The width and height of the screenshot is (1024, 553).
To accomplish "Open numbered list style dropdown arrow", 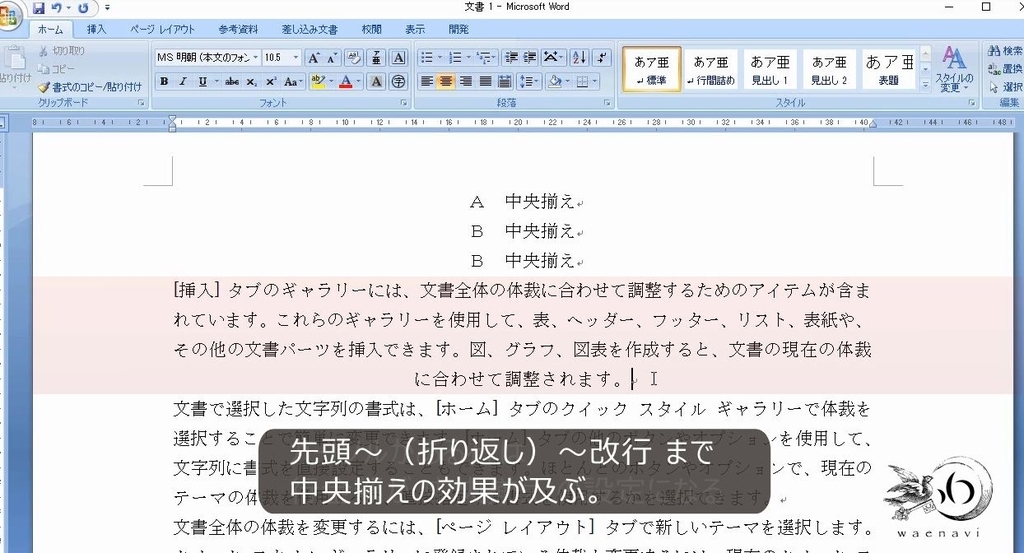I will (x=468, y=58).
